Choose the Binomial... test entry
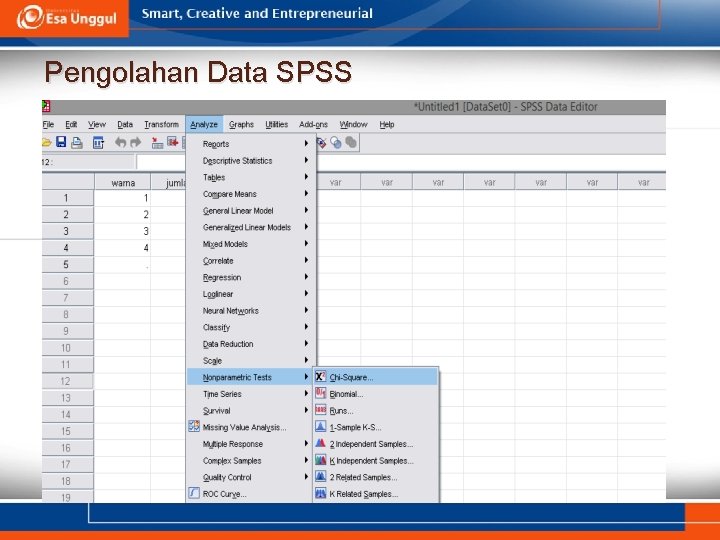Viewport: 720px width, 540px height. click(x=376, y=394)
